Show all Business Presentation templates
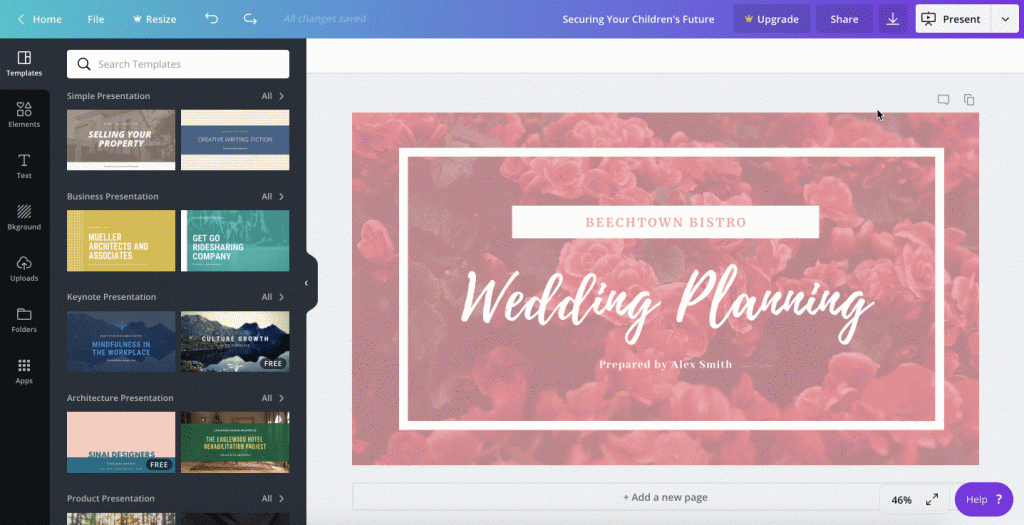1024x525 pixels. click(x=273, y=197)
